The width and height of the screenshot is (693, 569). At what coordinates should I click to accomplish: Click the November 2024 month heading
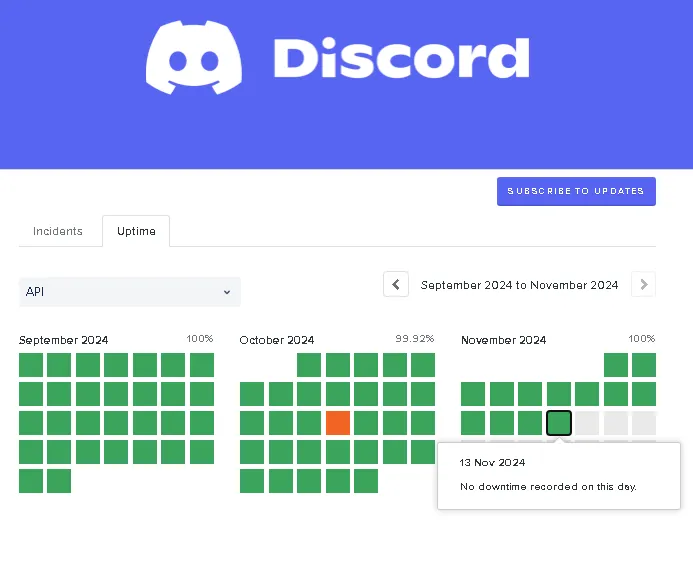coord(503,340)
